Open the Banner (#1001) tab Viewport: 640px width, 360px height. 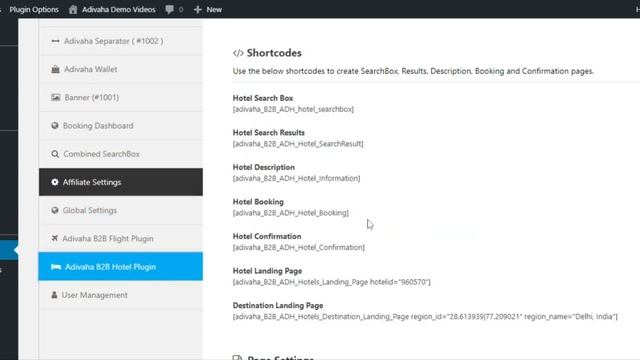point(121,97)
